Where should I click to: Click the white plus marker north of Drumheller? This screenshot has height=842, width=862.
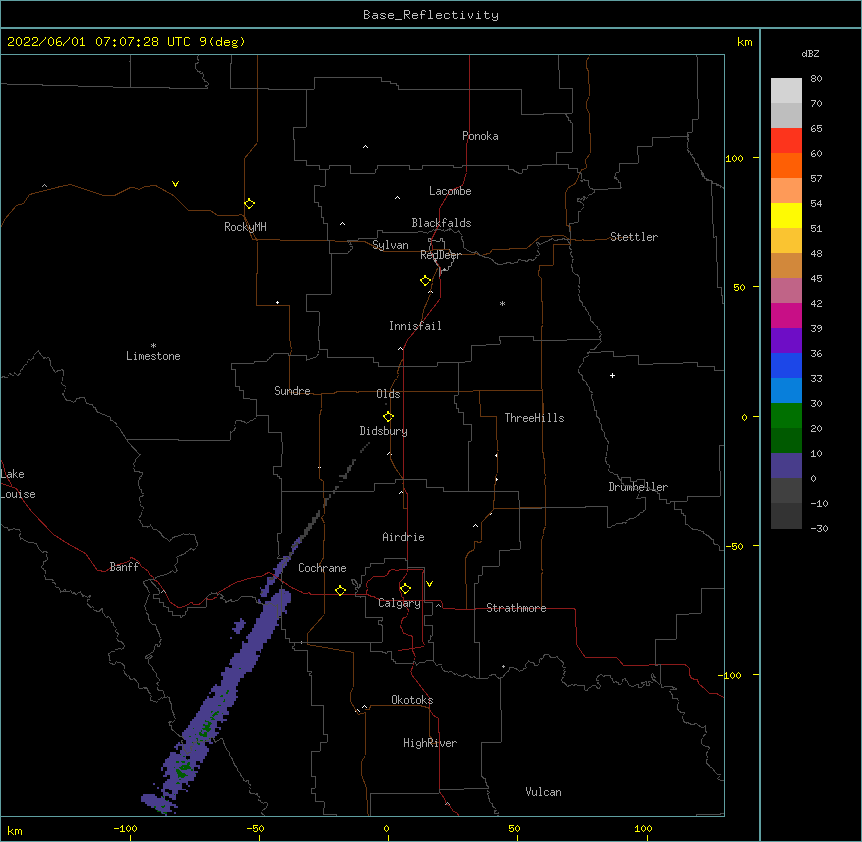(x=612, y=375)
